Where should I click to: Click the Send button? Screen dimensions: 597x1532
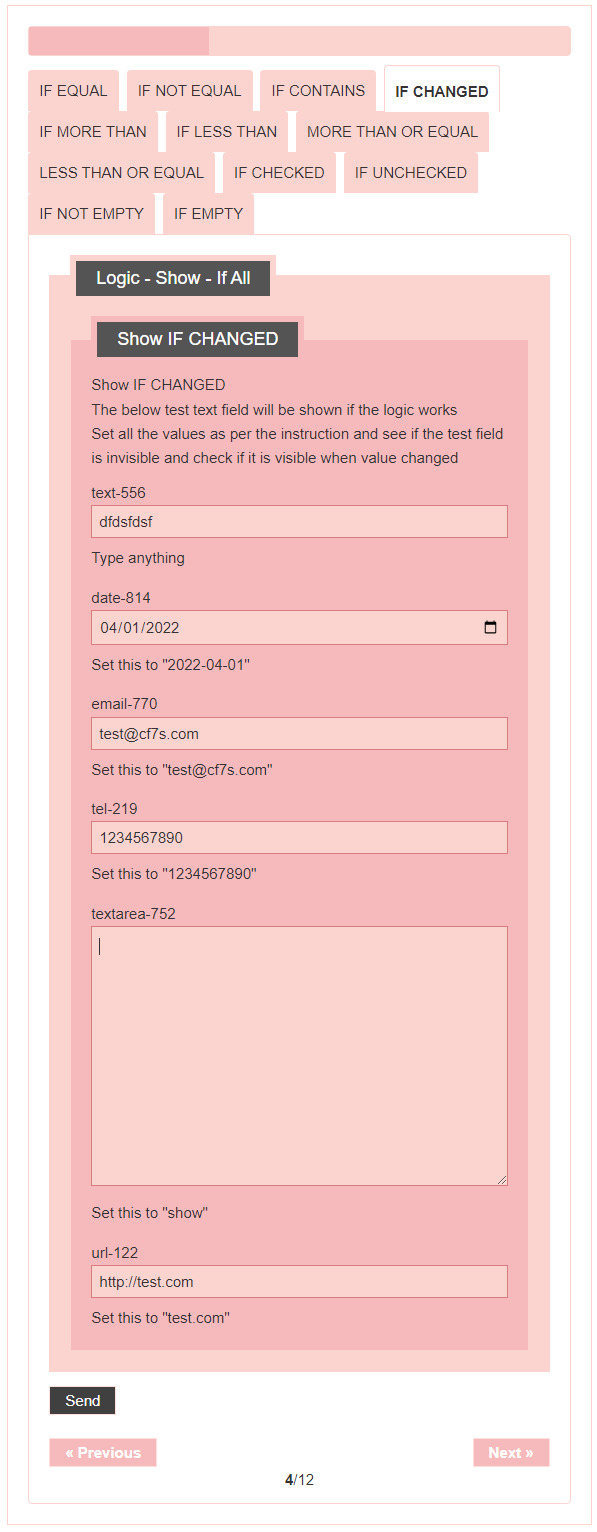point(82,1401)
